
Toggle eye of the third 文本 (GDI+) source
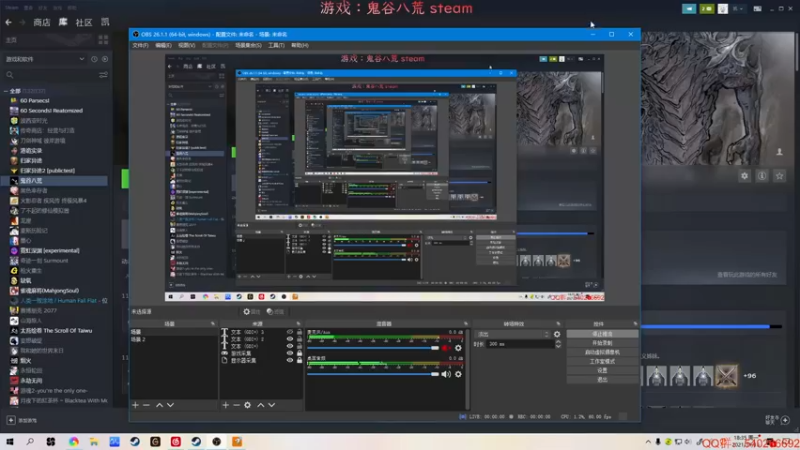[x=290, y=346]
